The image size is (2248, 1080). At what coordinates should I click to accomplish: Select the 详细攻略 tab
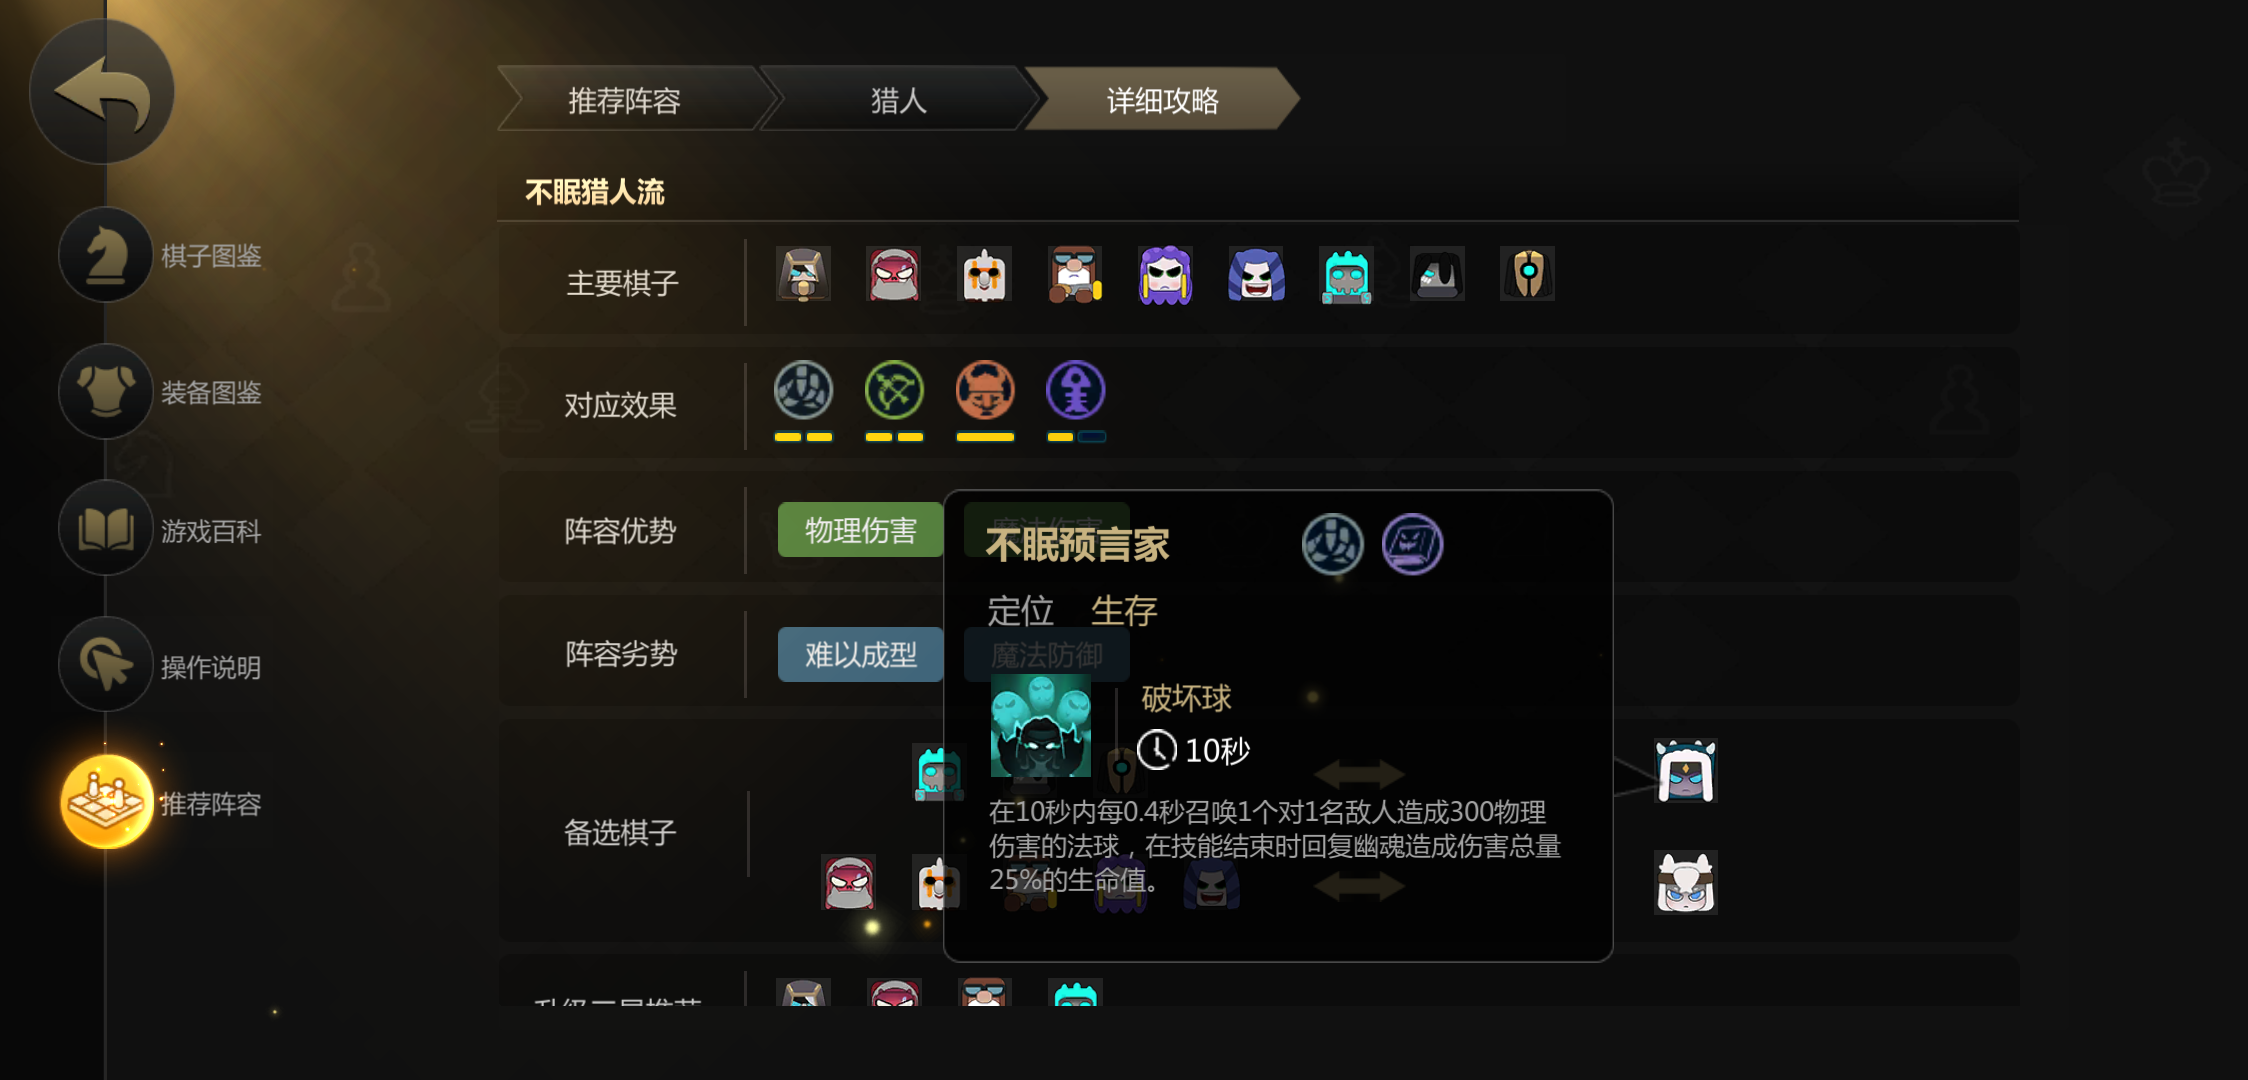pyautogui.click(x=1162, y=100)
